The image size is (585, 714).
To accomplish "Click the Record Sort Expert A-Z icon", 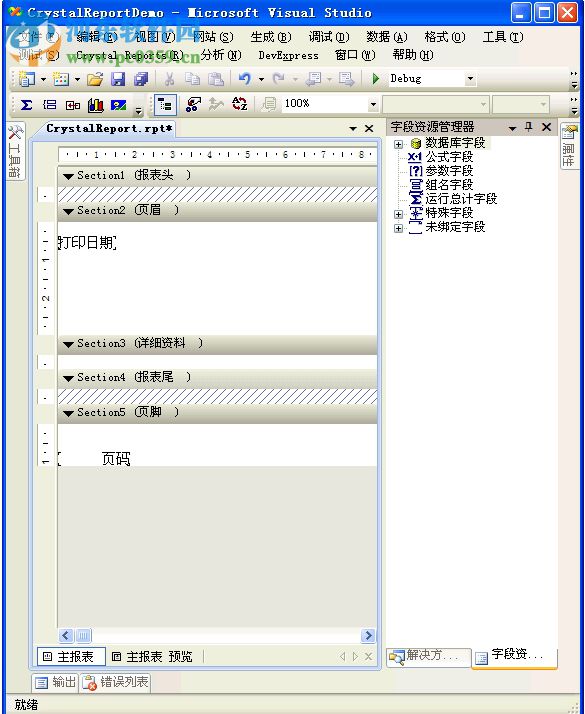I will 239,104.
